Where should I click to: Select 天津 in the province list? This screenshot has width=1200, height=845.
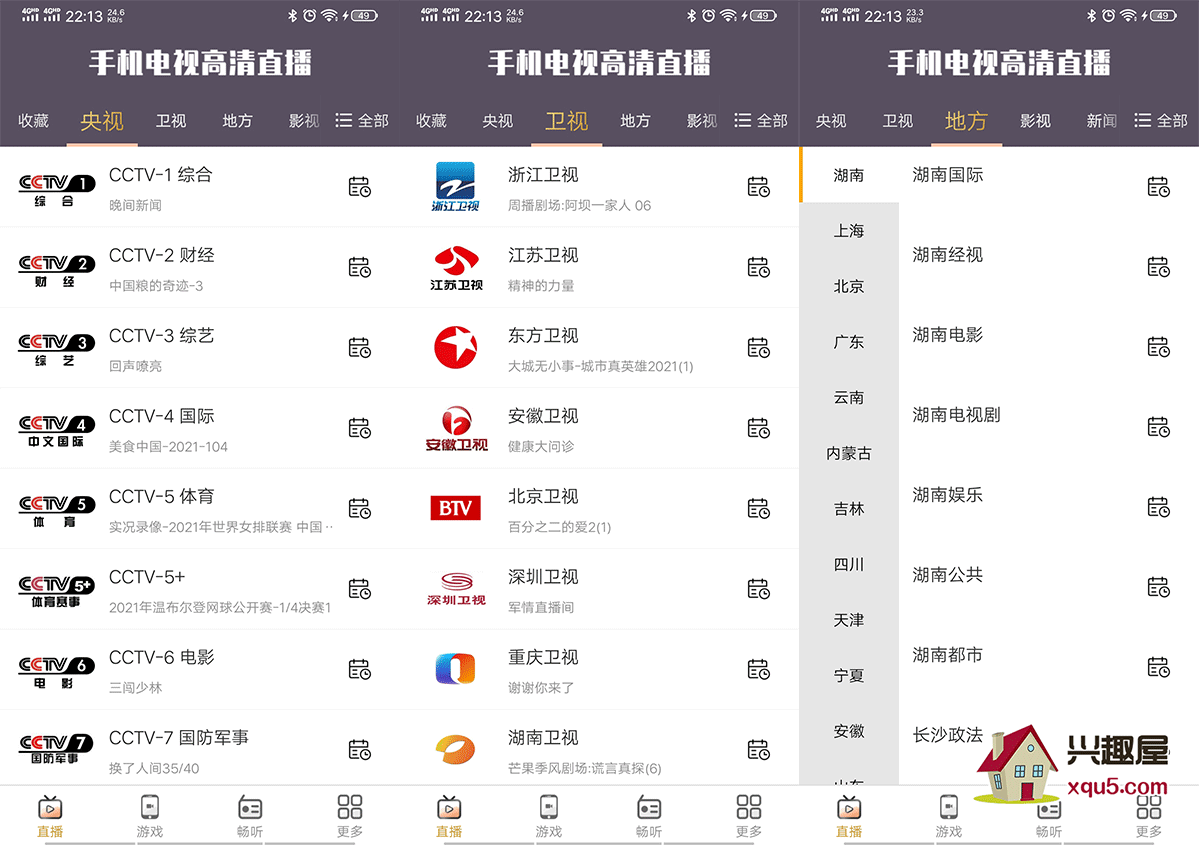tap(849, 620)
